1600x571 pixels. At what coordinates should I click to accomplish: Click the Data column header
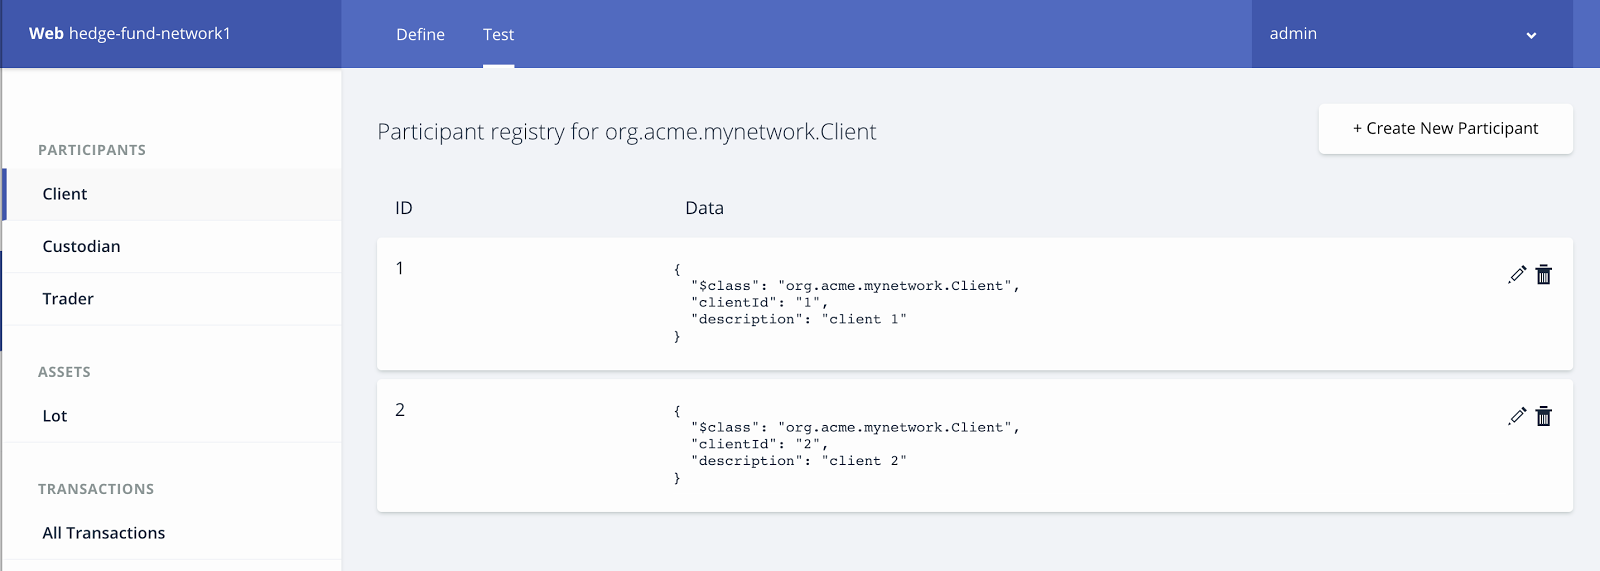click(704, 208)
